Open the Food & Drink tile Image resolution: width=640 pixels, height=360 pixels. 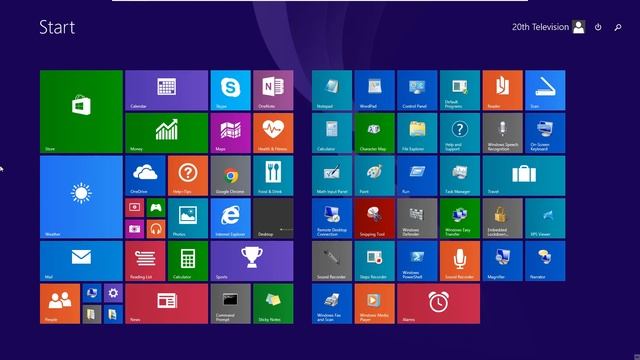[273, 176]
